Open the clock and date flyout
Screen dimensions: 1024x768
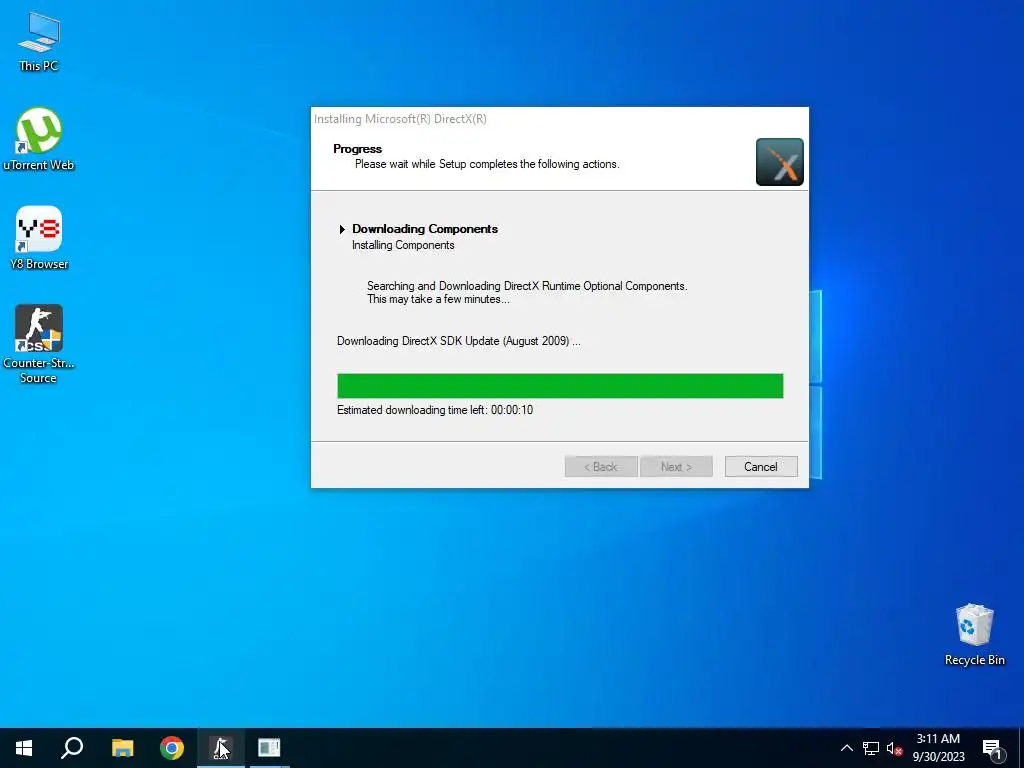click(x=938, y=748)
